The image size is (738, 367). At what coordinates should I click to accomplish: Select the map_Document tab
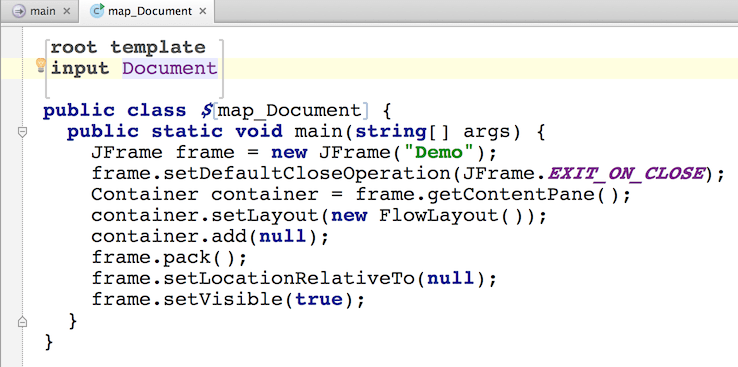pyautogui.click(x=150, y=11)
